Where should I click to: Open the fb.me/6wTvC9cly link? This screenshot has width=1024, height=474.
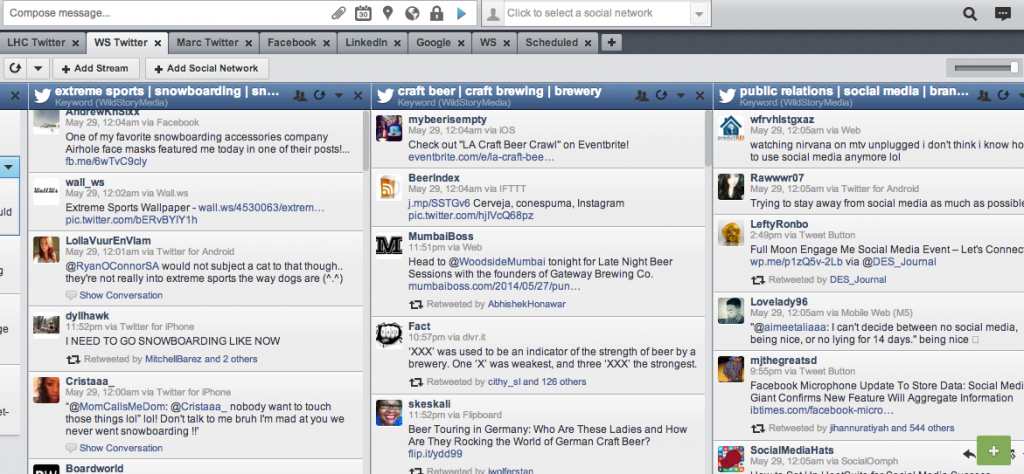106,161
